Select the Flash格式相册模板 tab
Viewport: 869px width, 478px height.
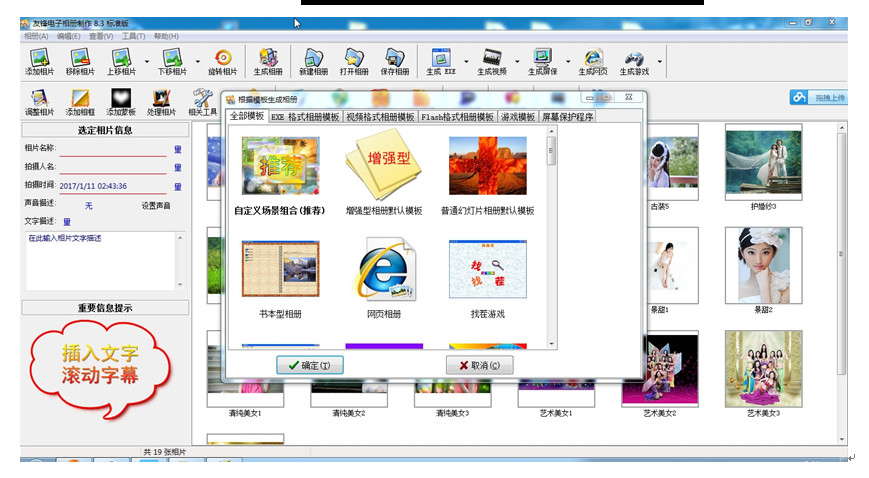click(x=457, y=117)
